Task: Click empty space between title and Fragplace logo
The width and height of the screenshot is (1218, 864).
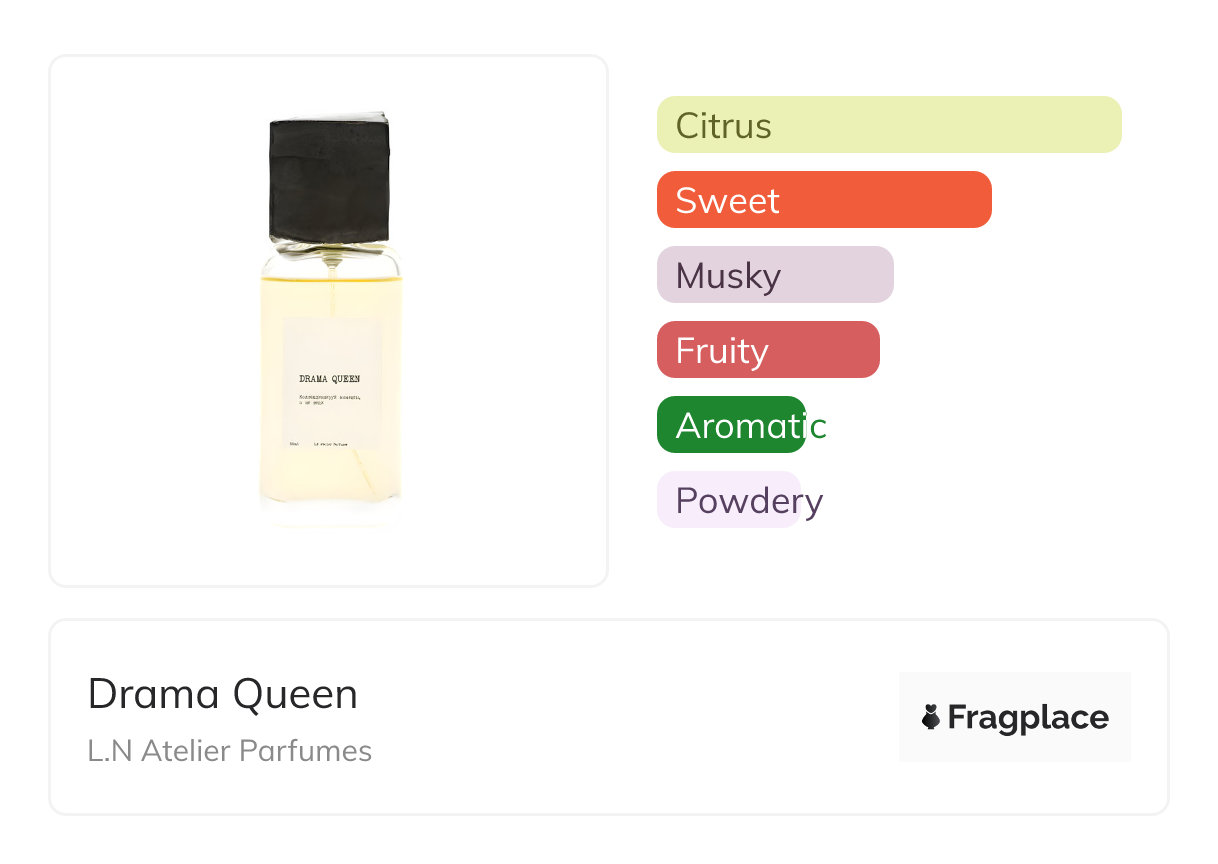Action: [x=630, y=717]
